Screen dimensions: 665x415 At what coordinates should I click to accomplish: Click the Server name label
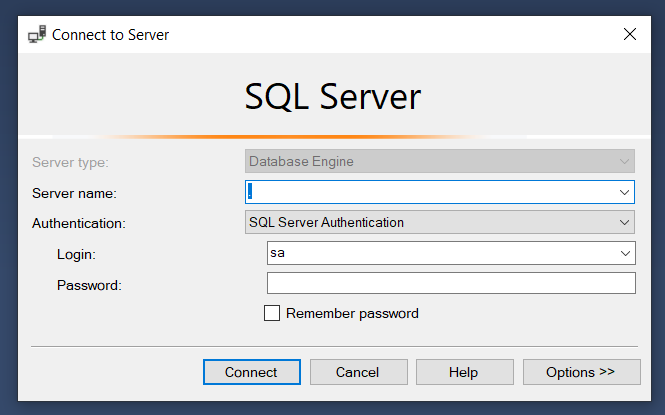click(74, 193)
